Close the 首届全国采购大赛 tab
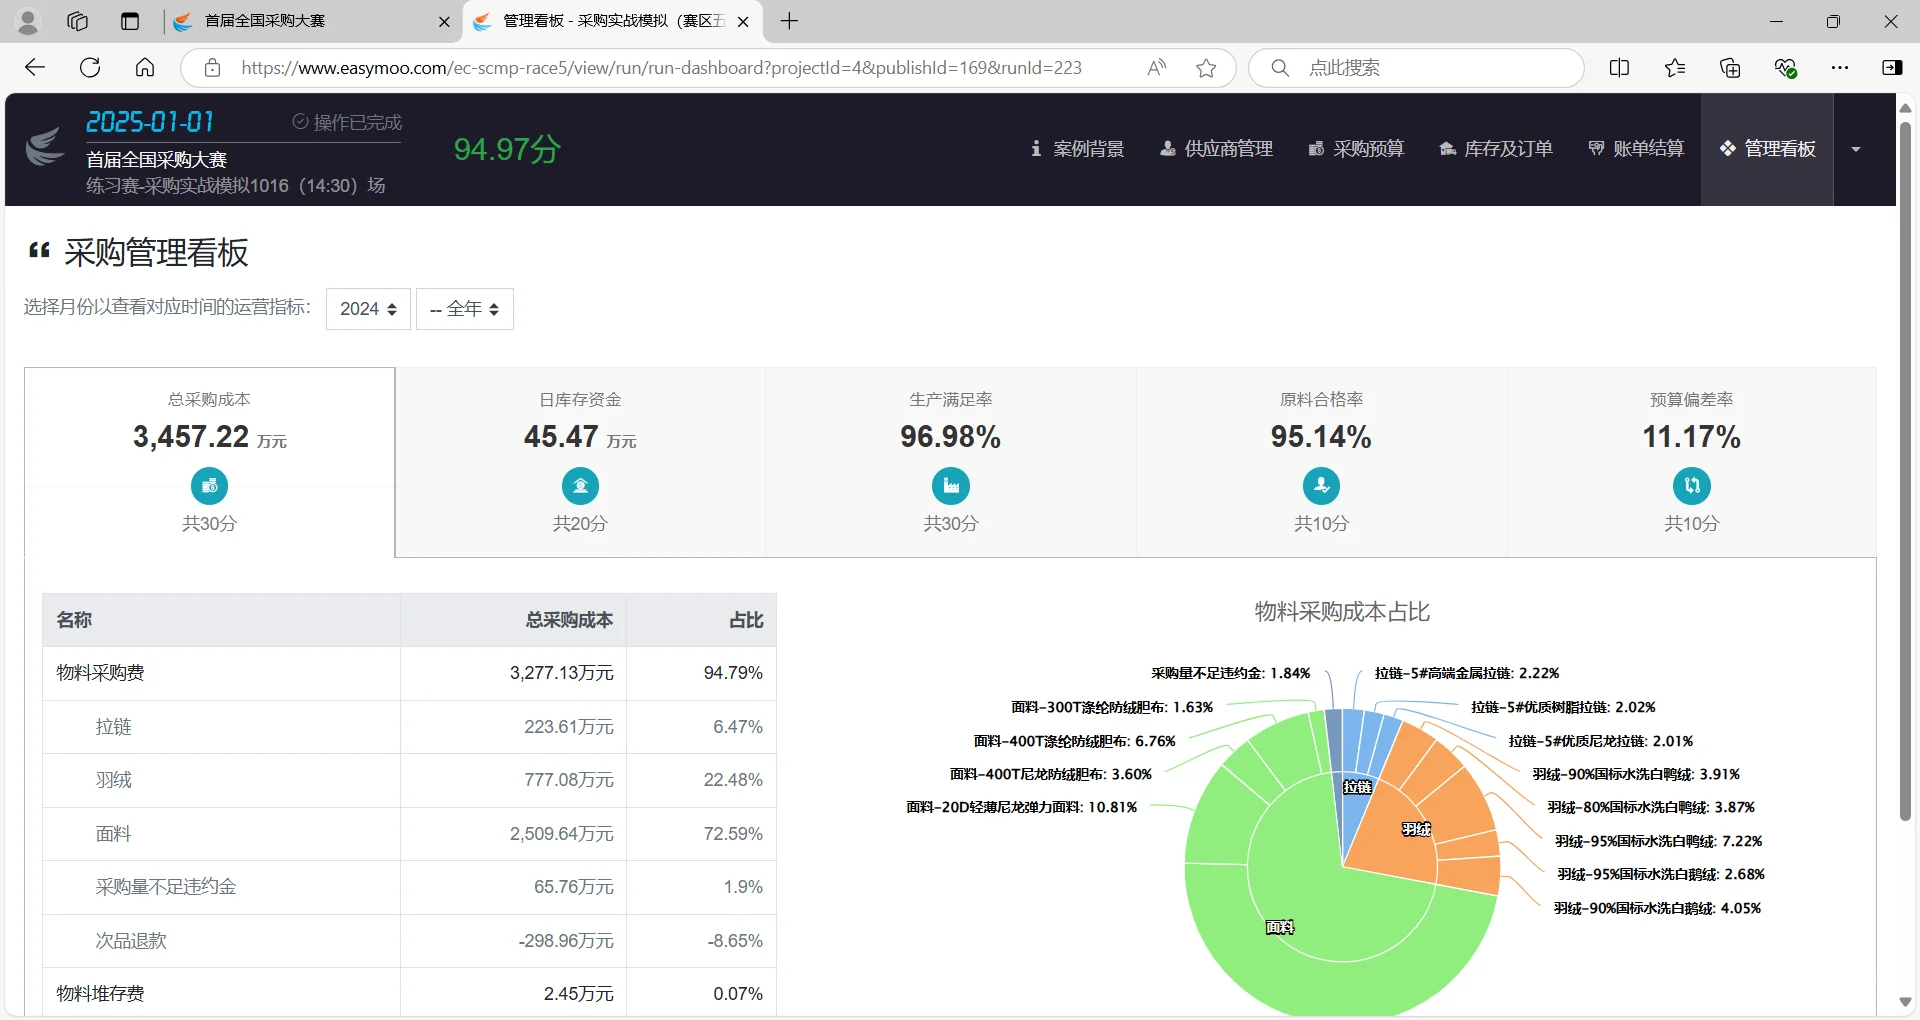The width and height of the screenshot is (1920, 1020). point(444,22)
